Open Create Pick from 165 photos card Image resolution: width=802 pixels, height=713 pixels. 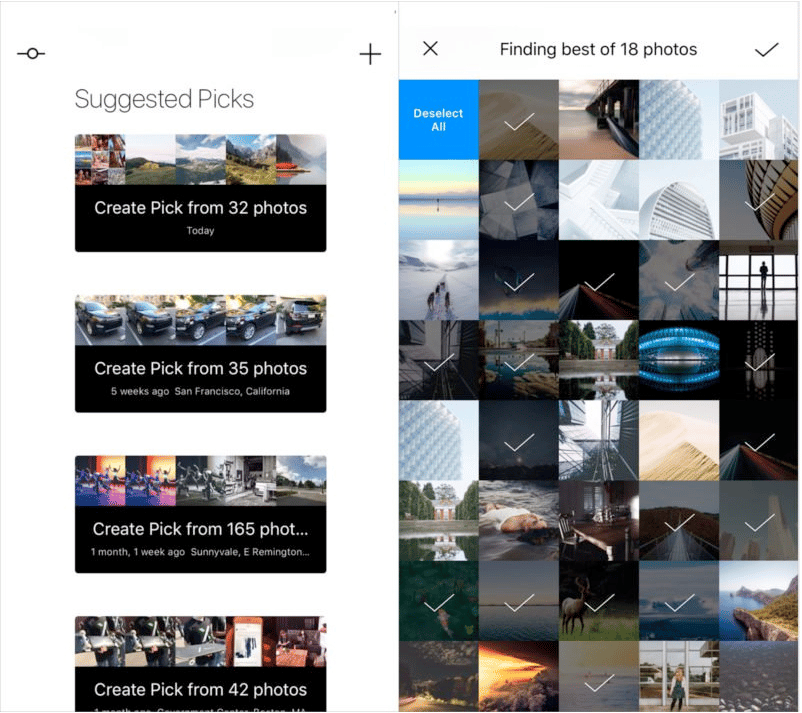point(200,514)
